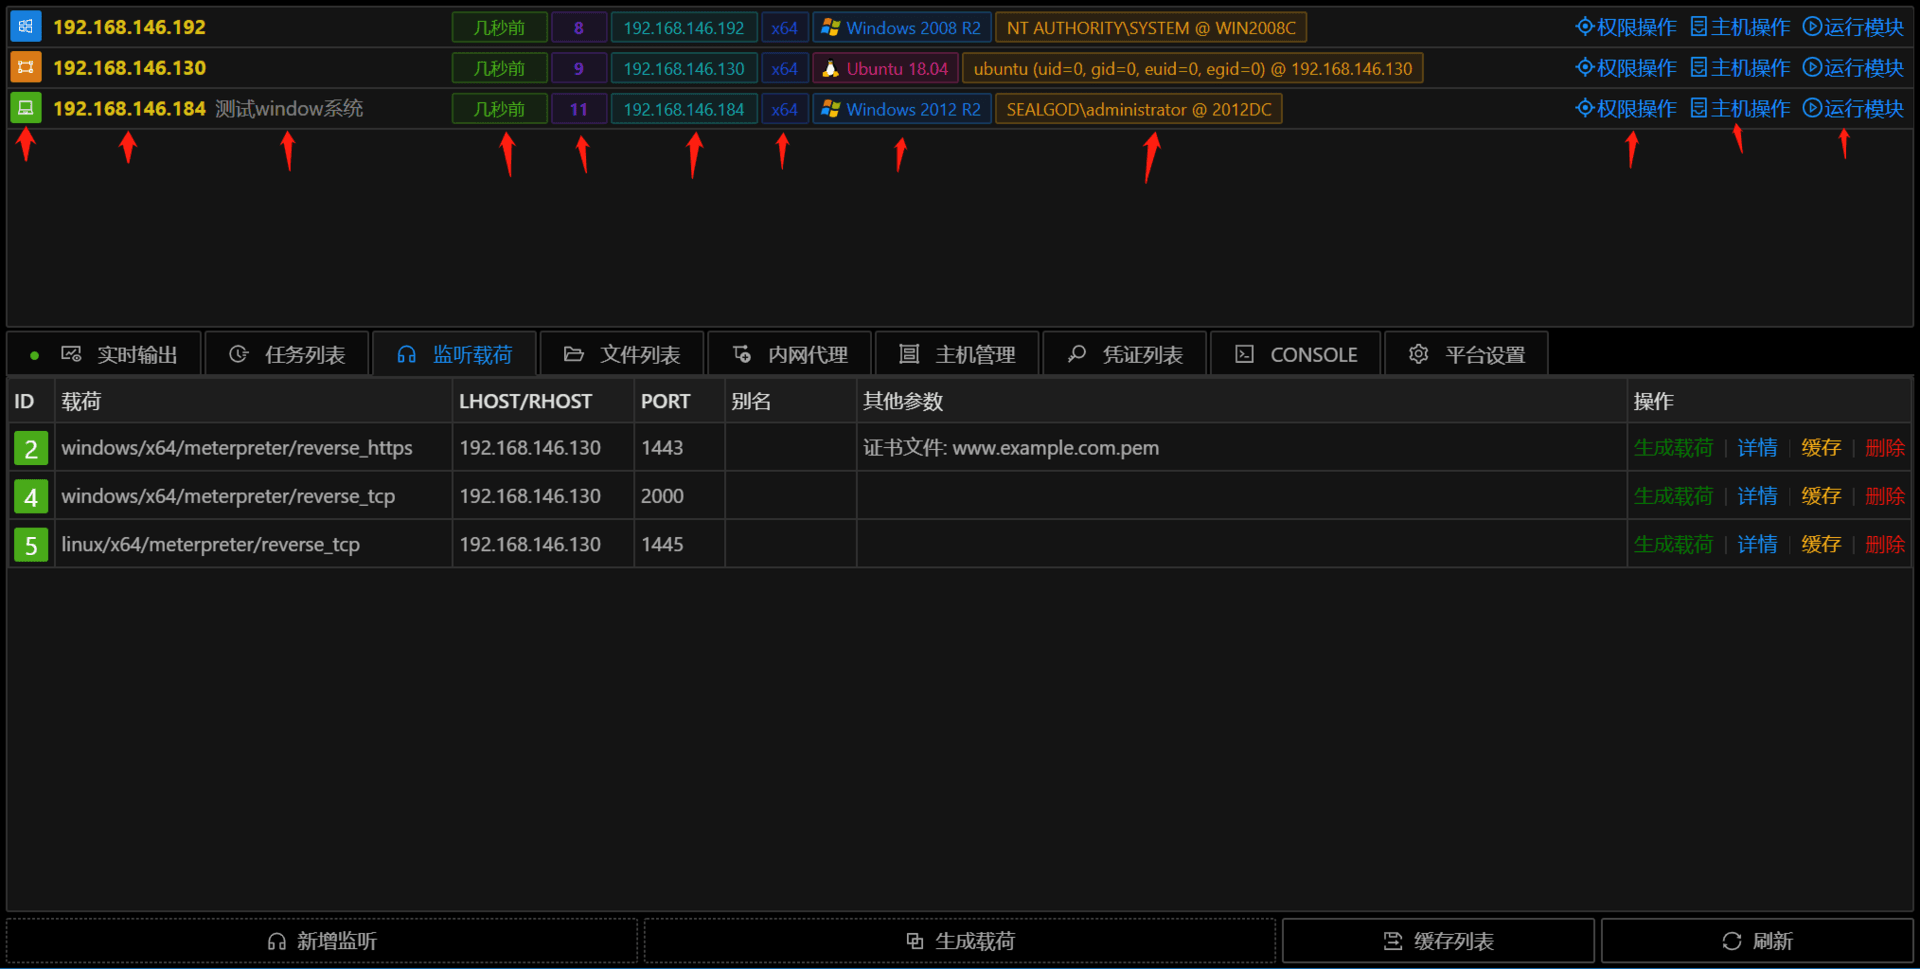The height and width of the screenshot is (969, 1920).
Task: Open 运行模块 for host 192.168.146.192
Action: click(1853, 27)
